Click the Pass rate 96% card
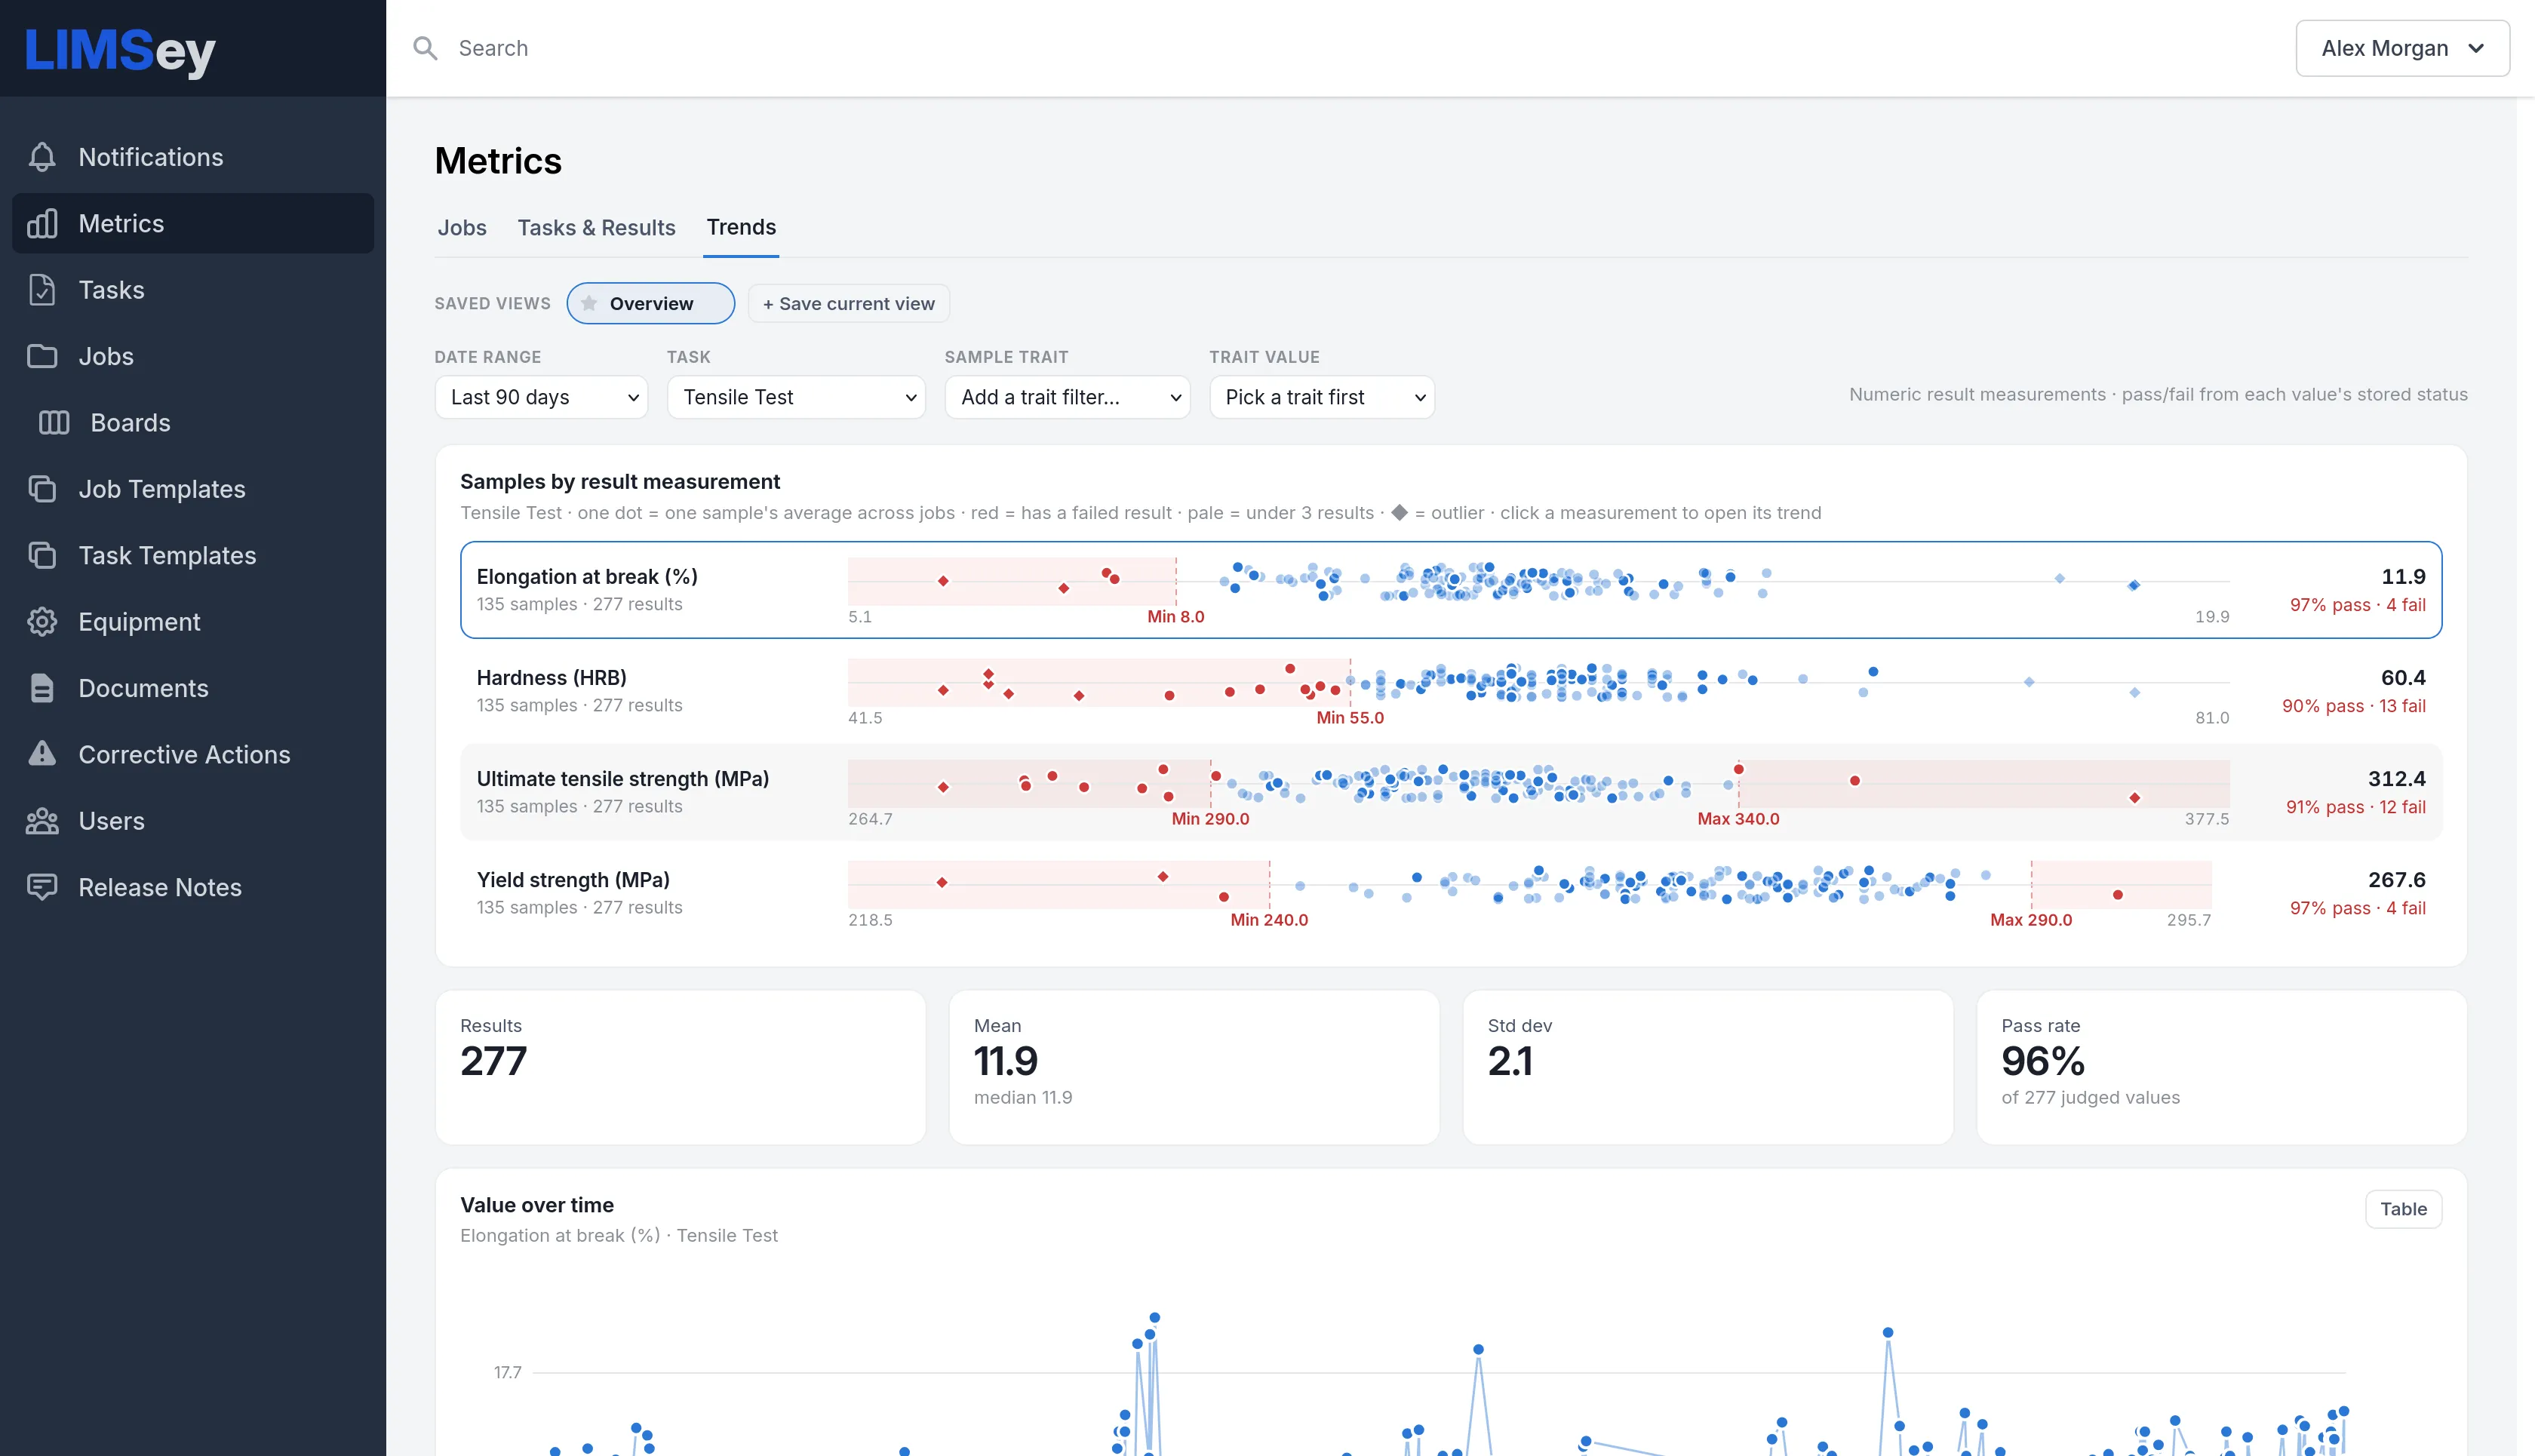Screen dimensions: 2535x1456 point(2221,1067)
